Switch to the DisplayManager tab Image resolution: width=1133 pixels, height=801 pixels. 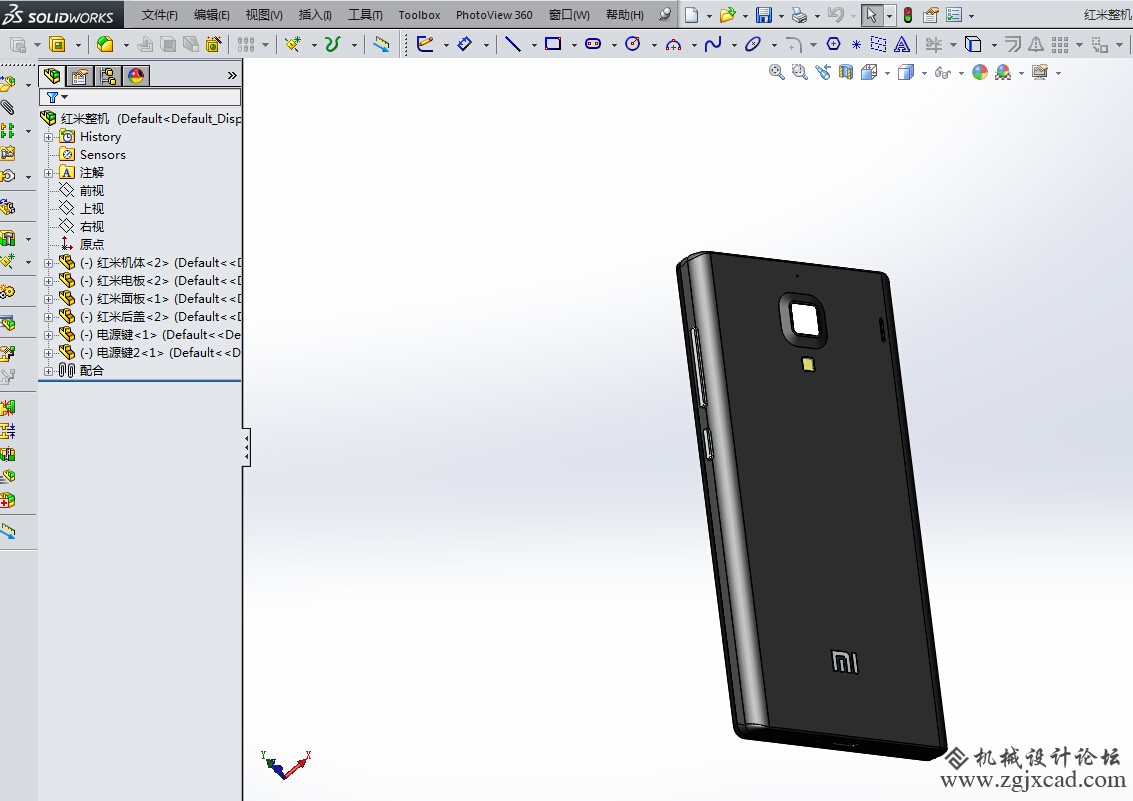pos(136,76)
